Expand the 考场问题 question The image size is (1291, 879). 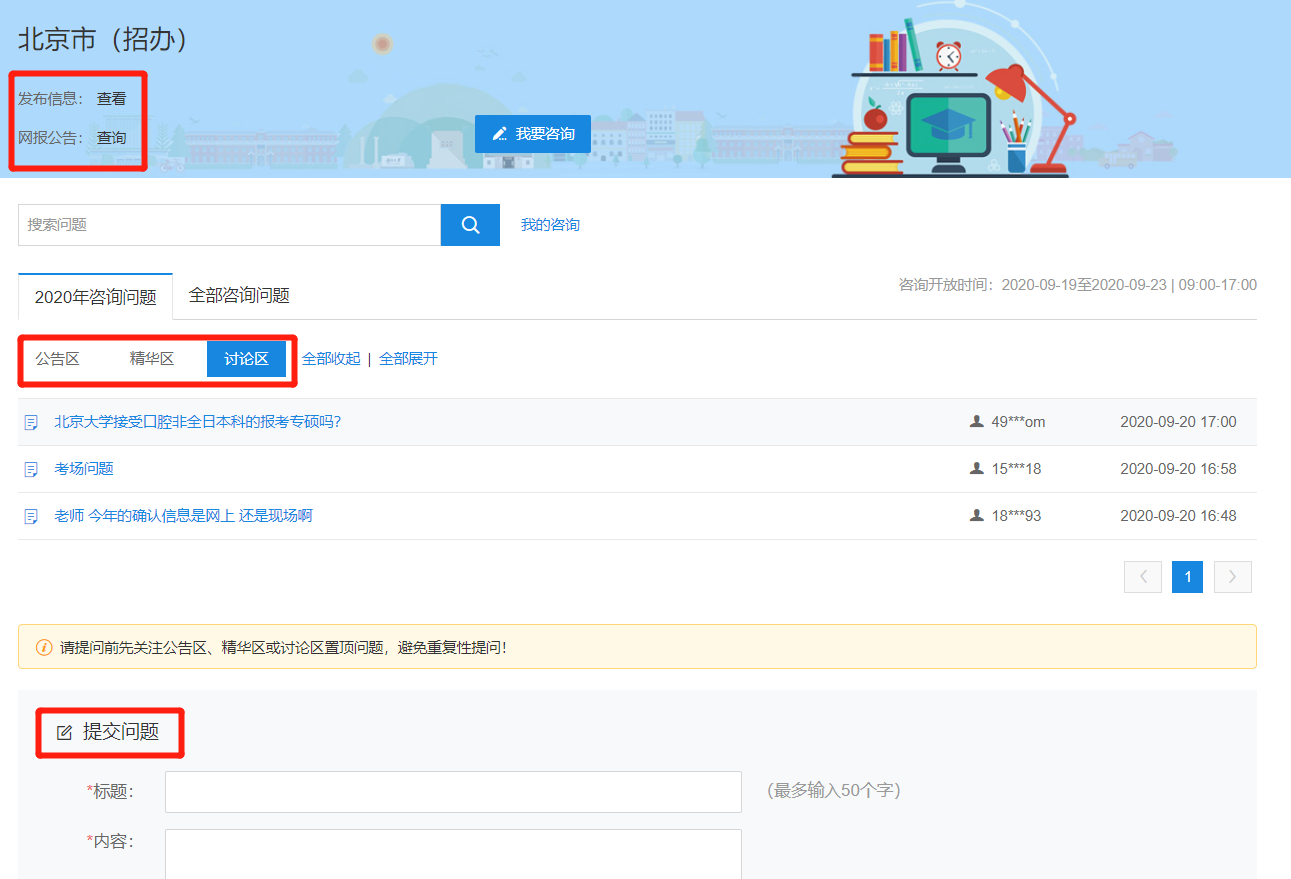[x=84, y=469]
